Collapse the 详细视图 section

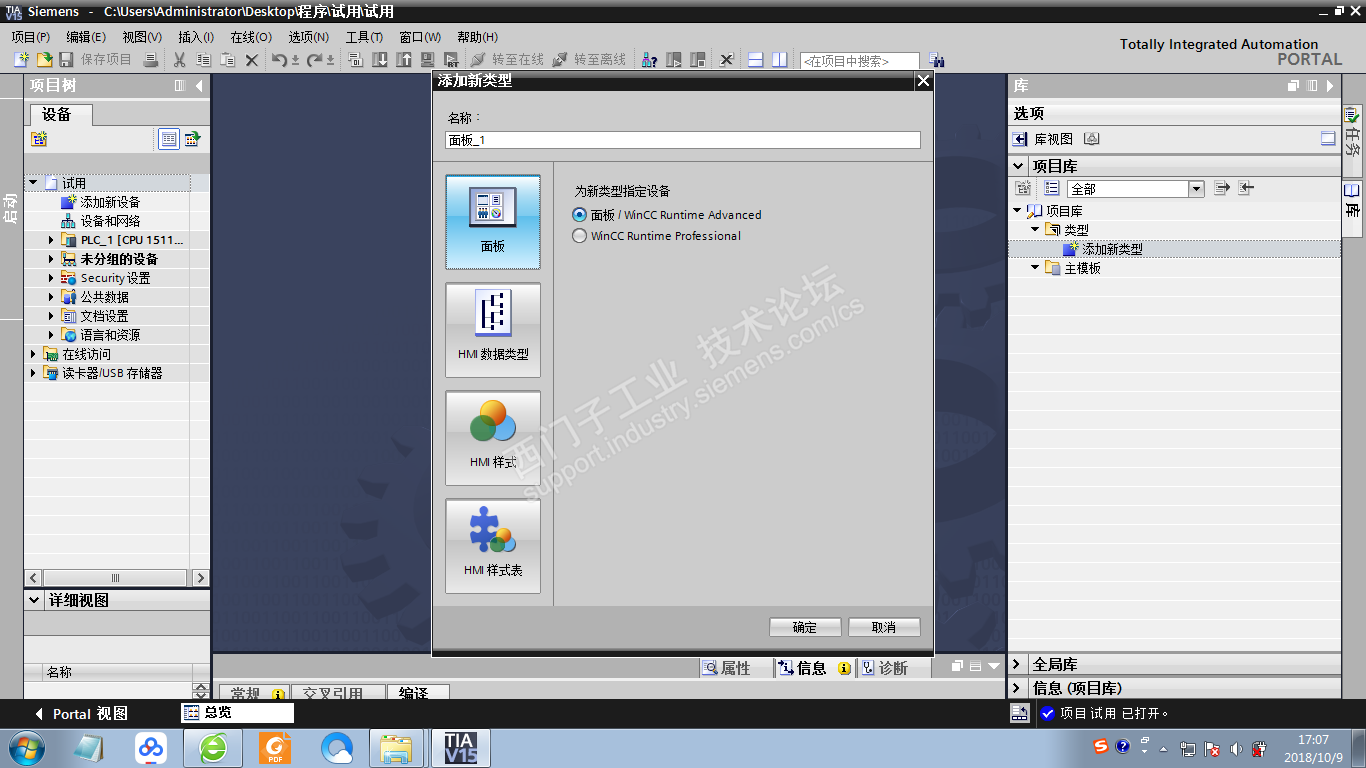[35, 600]
